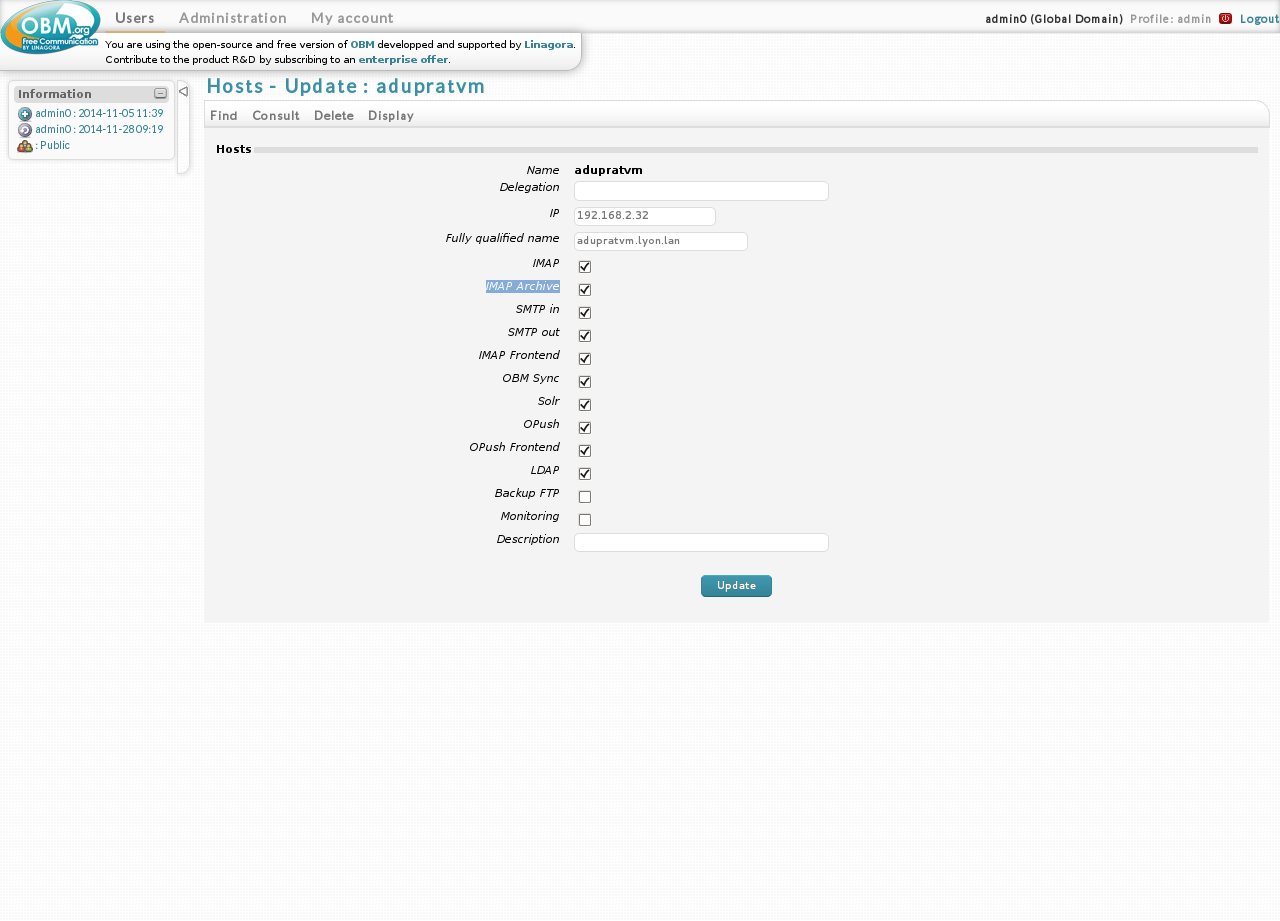The image size is (1280, 921).
Task: Click the Description input field
Action: point(701,542)
